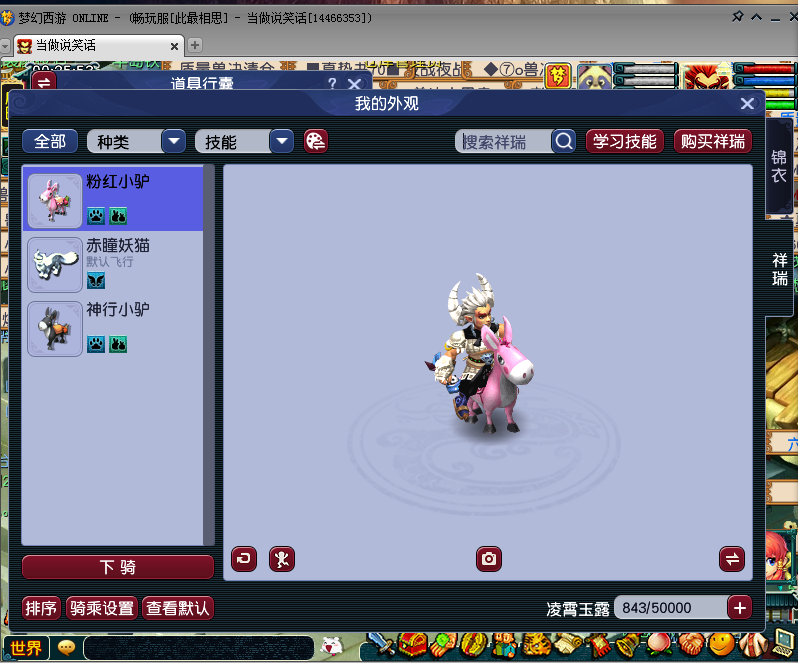Viewport: 798px width, 663px height.
Task: Click the rabbit skill icon under 神行小驴
Action: coord(118,344)
